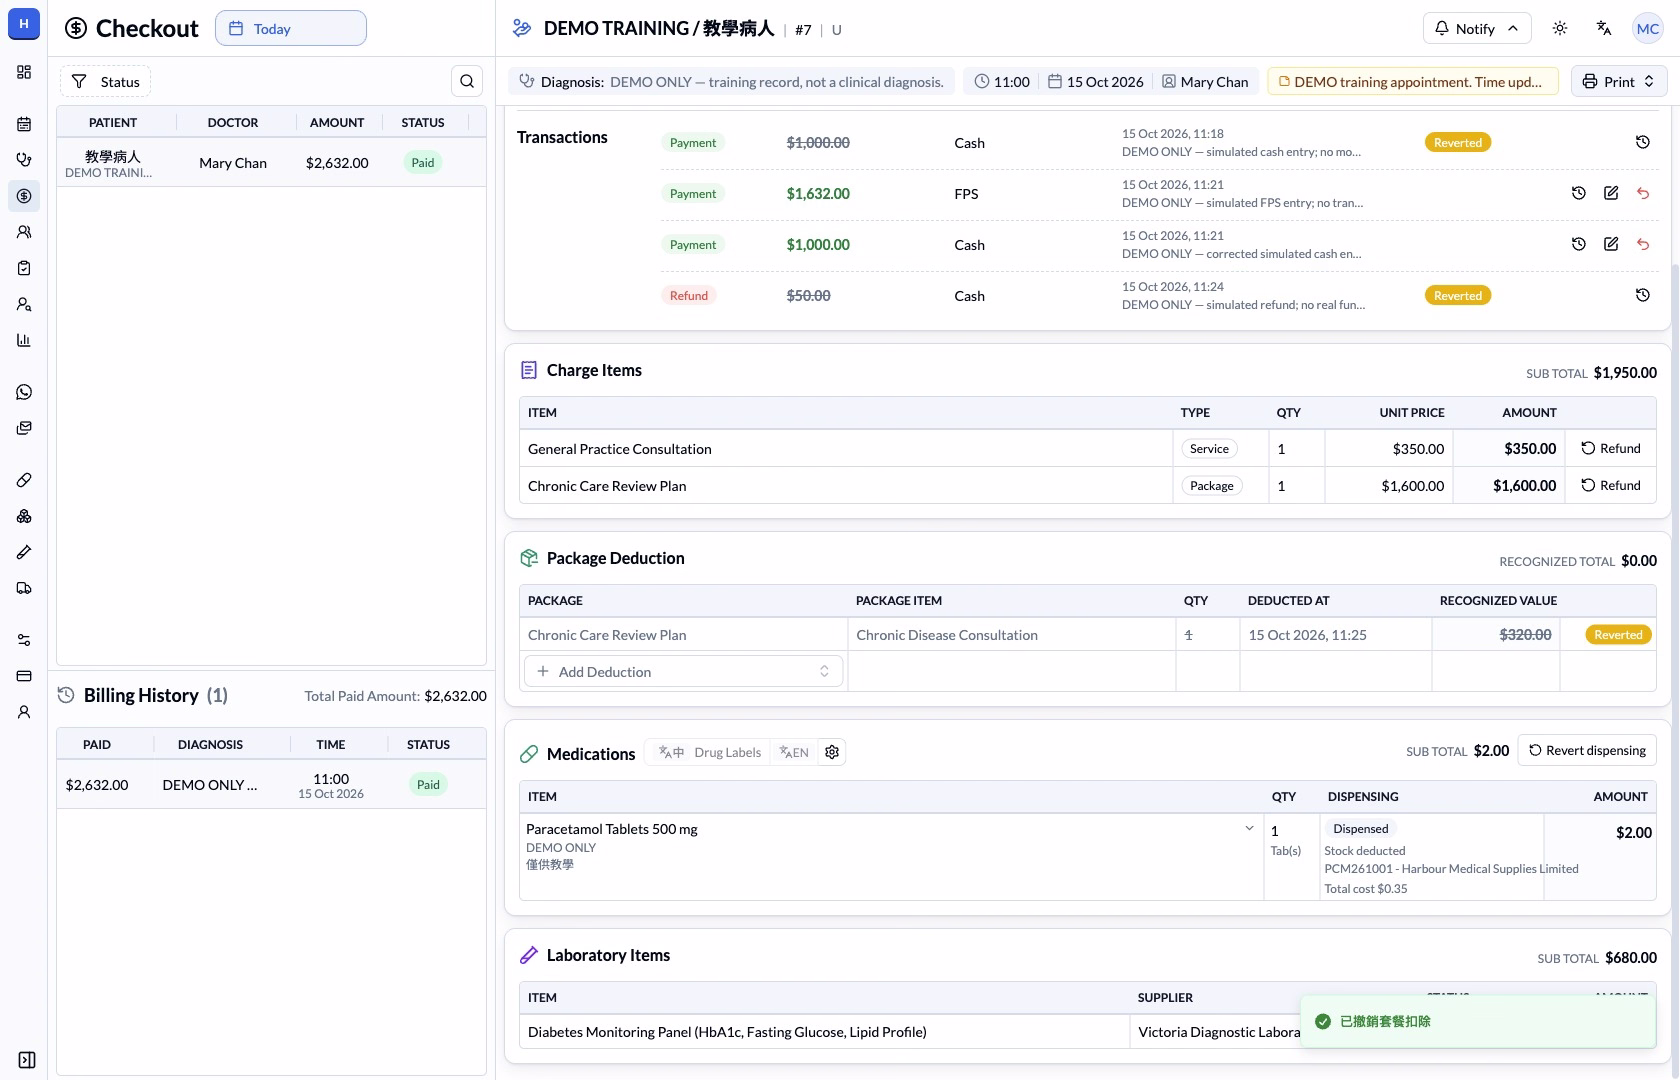Viewport: 1680px width, 1080px height.
Task: Open the stethoscope consultation icon in sidebar
Action: coord(24,160)
